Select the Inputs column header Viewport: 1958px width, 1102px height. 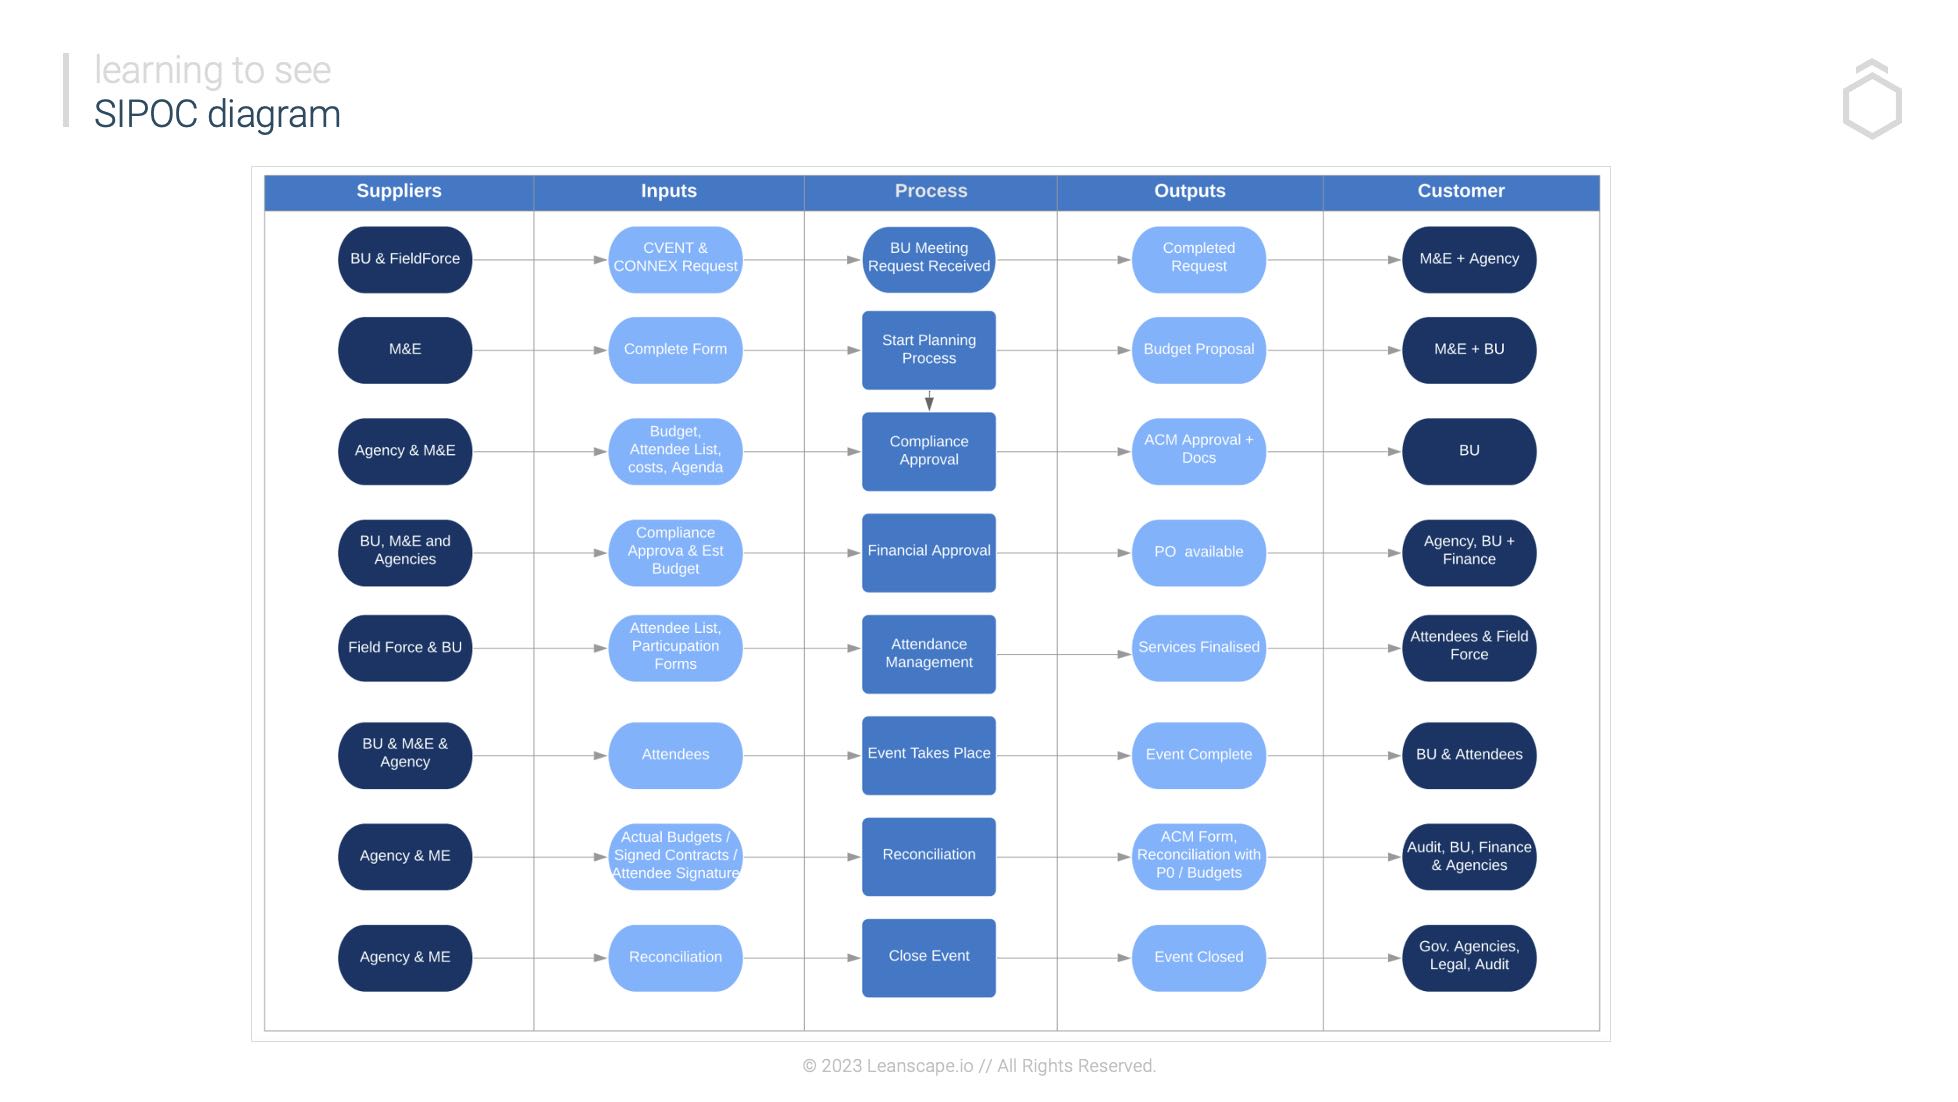coord(668,190)
